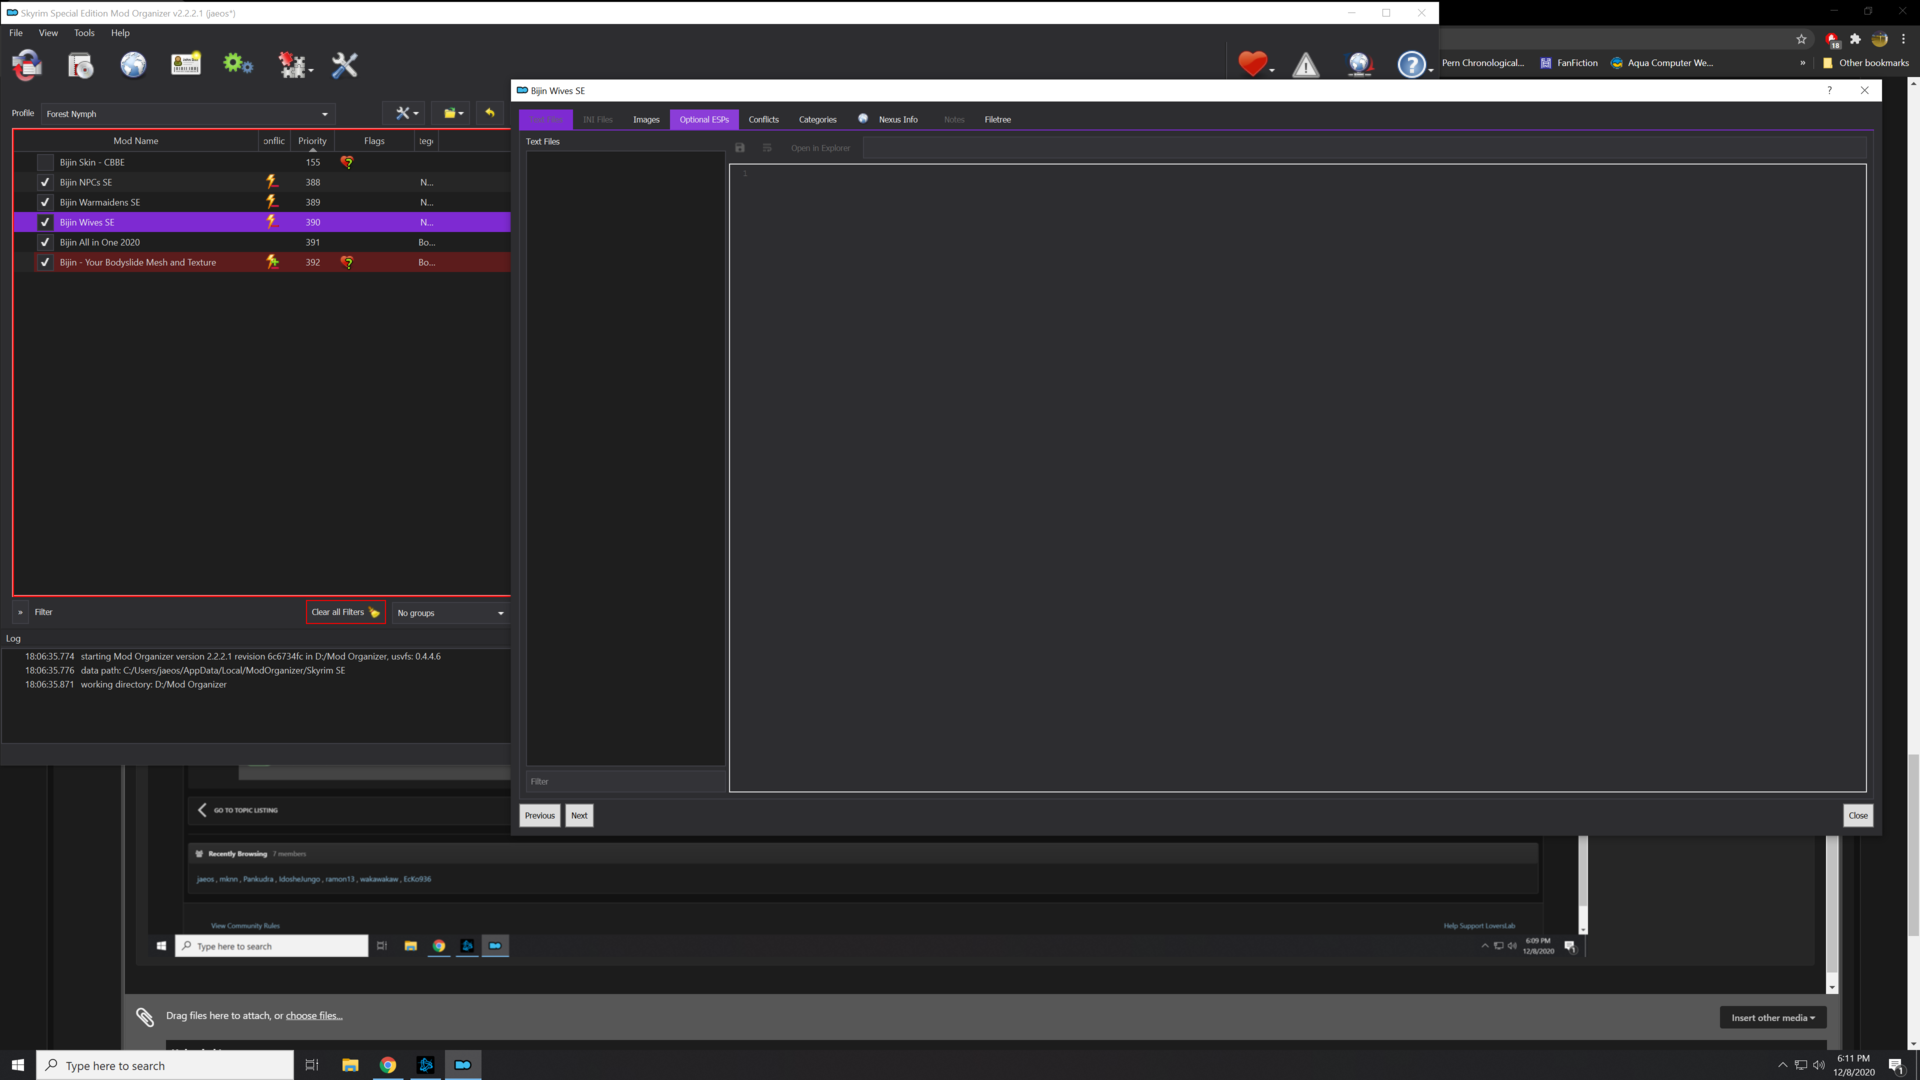This screenshot has height=1080, width=1920.
Task: Uncheck Bijin - Your Bodyslide Mesh and Texture
Action: (45, 262)
